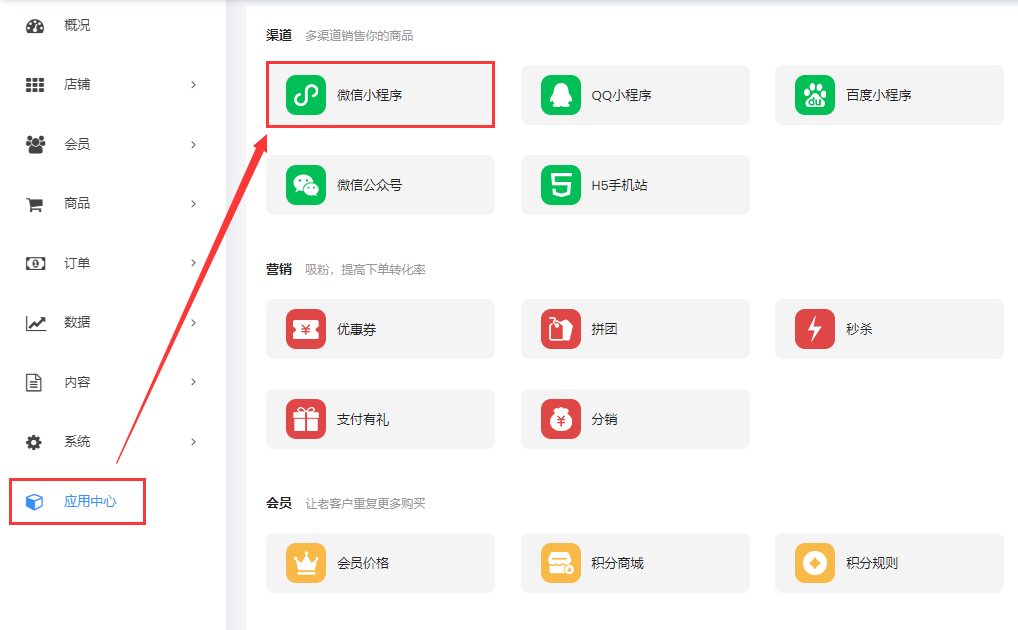The width and height of the screenshot is (1018, 630).
Task: Select 系统 in the sidebar
Action: [77, 442]
